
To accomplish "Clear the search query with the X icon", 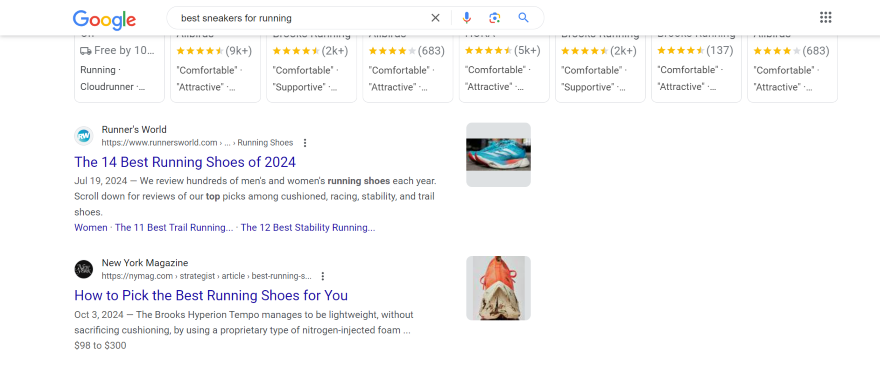I will tap(436, 18).
